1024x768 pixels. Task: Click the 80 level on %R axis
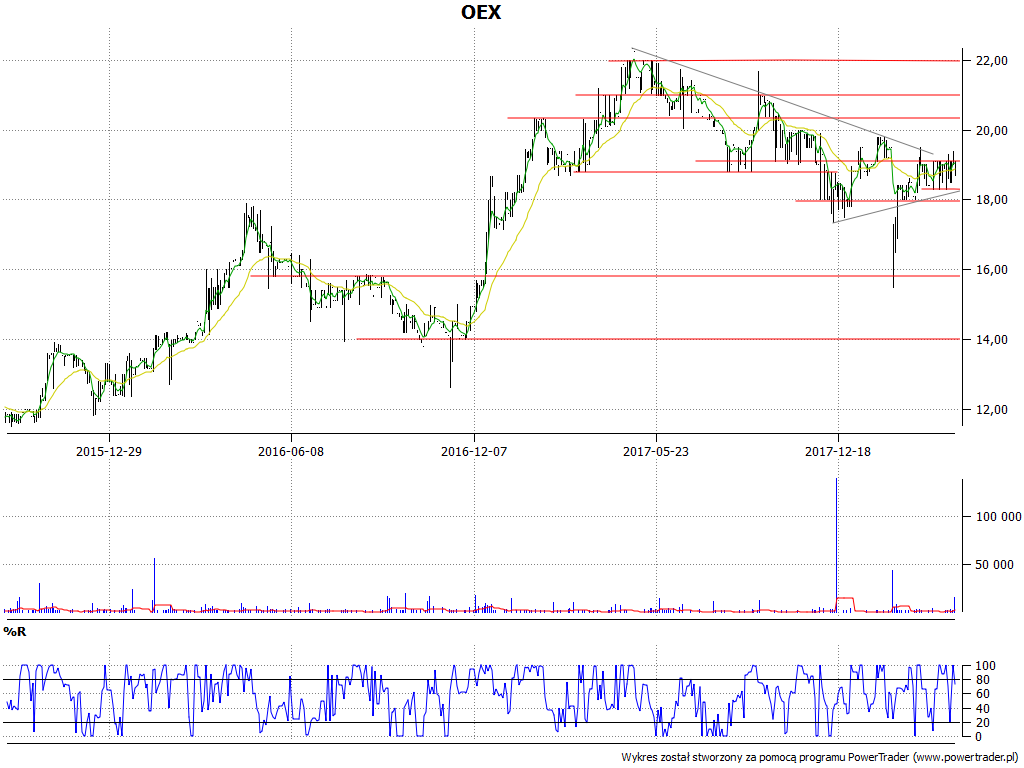[982, 680]
